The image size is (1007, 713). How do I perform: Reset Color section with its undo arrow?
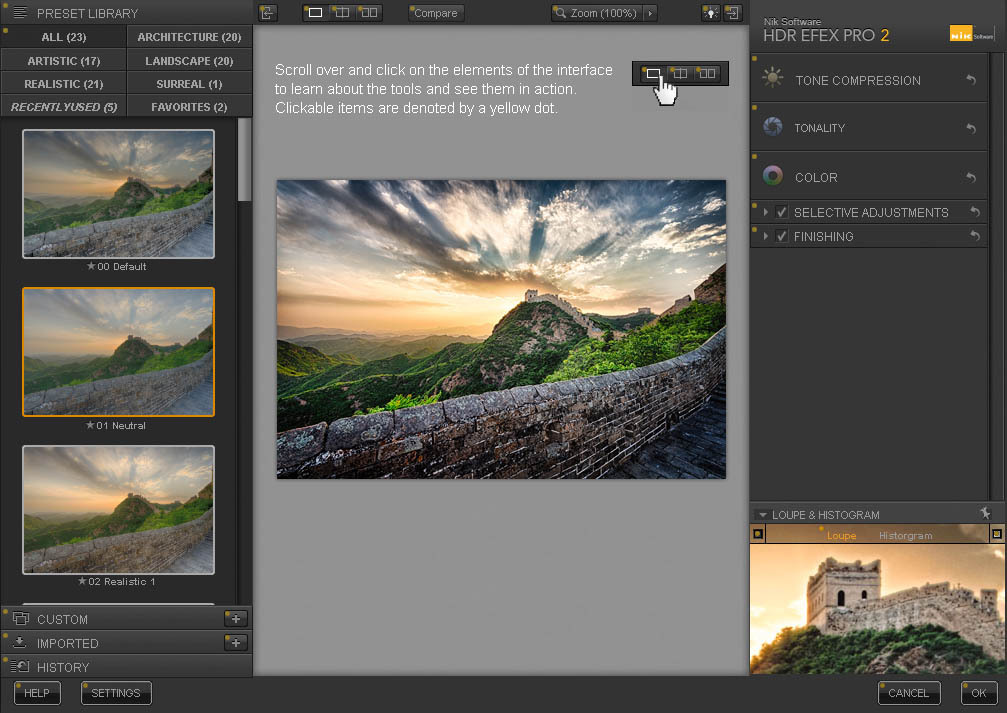971,177
